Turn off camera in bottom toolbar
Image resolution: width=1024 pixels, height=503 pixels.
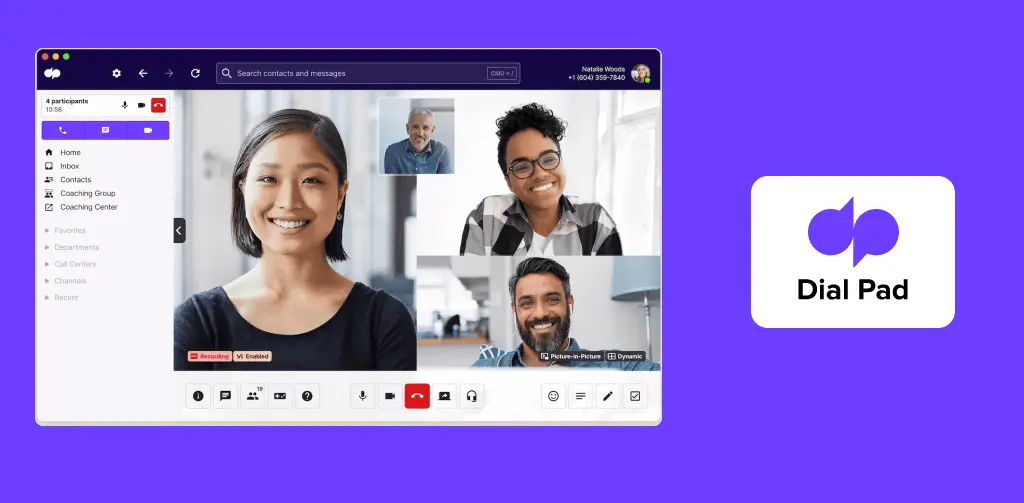(390, 396)
